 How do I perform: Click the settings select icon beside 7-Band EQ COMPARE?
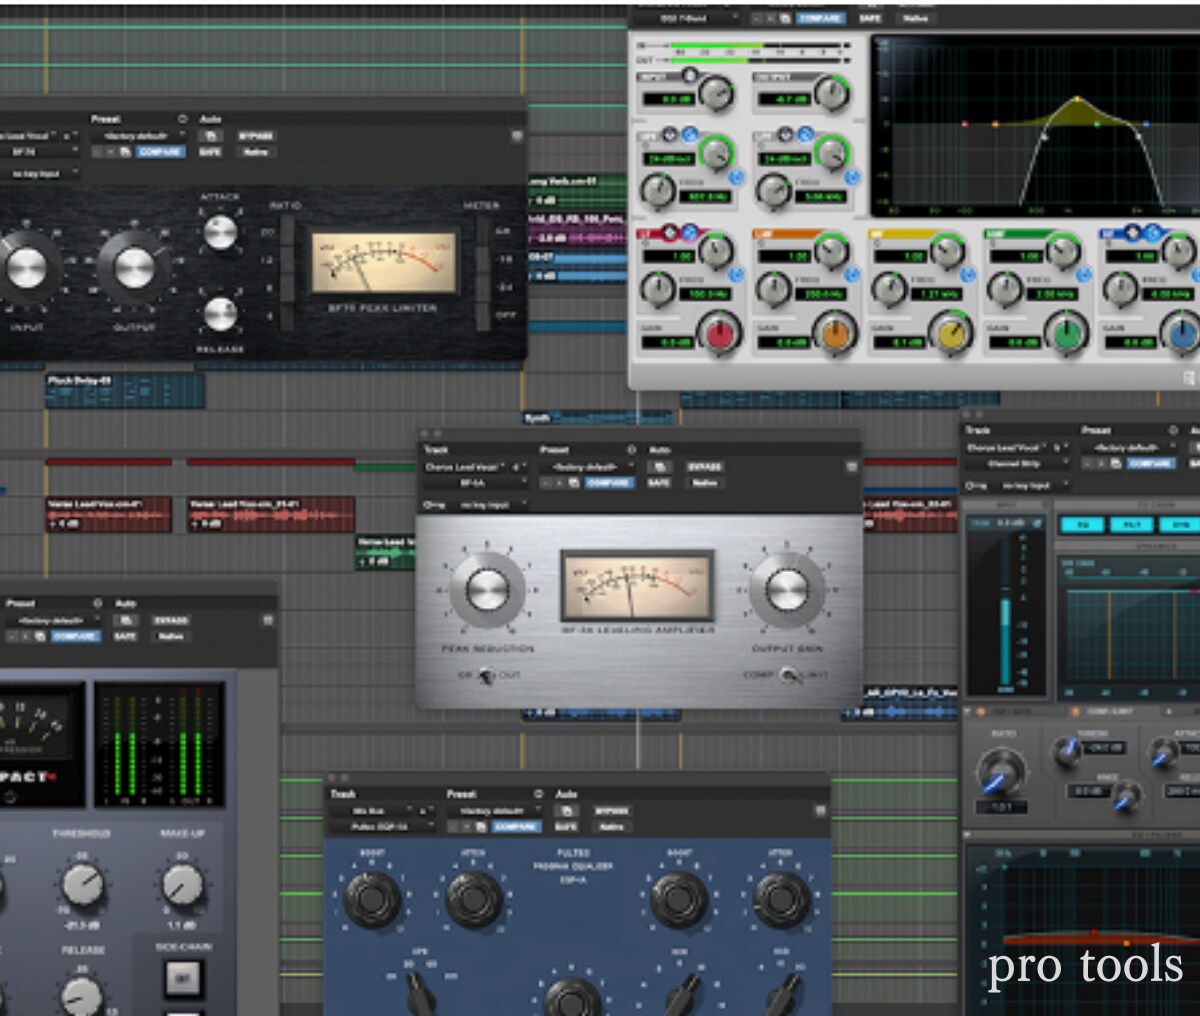click(x=786, y=18)
